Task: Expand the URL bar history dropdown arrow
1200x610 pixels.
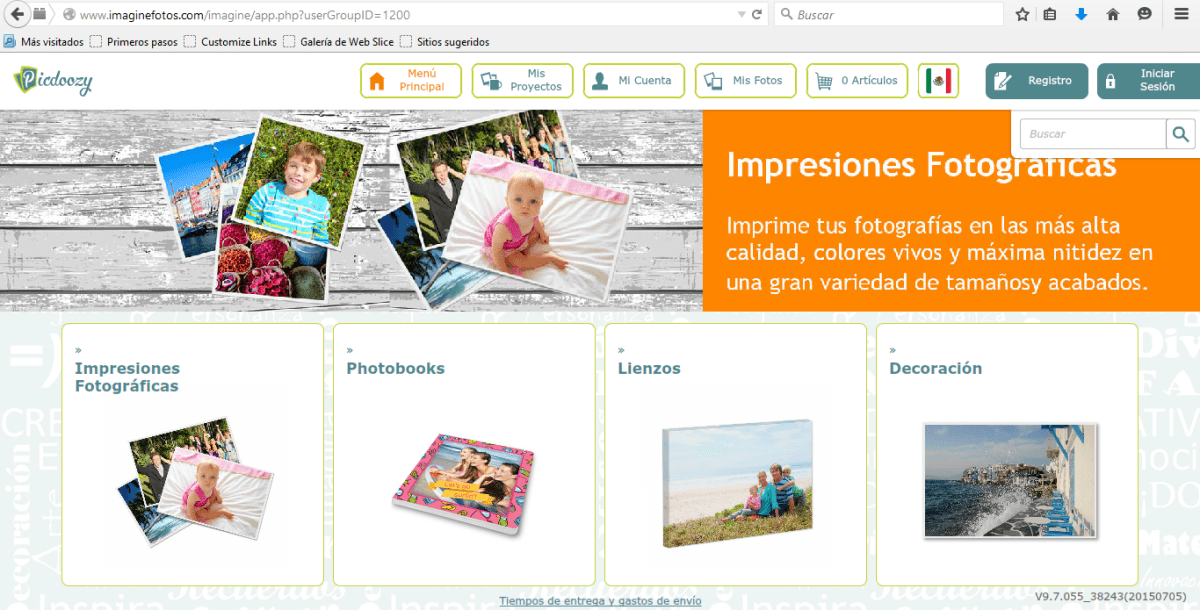Action: pyautogui.click(x=740, y=15)
